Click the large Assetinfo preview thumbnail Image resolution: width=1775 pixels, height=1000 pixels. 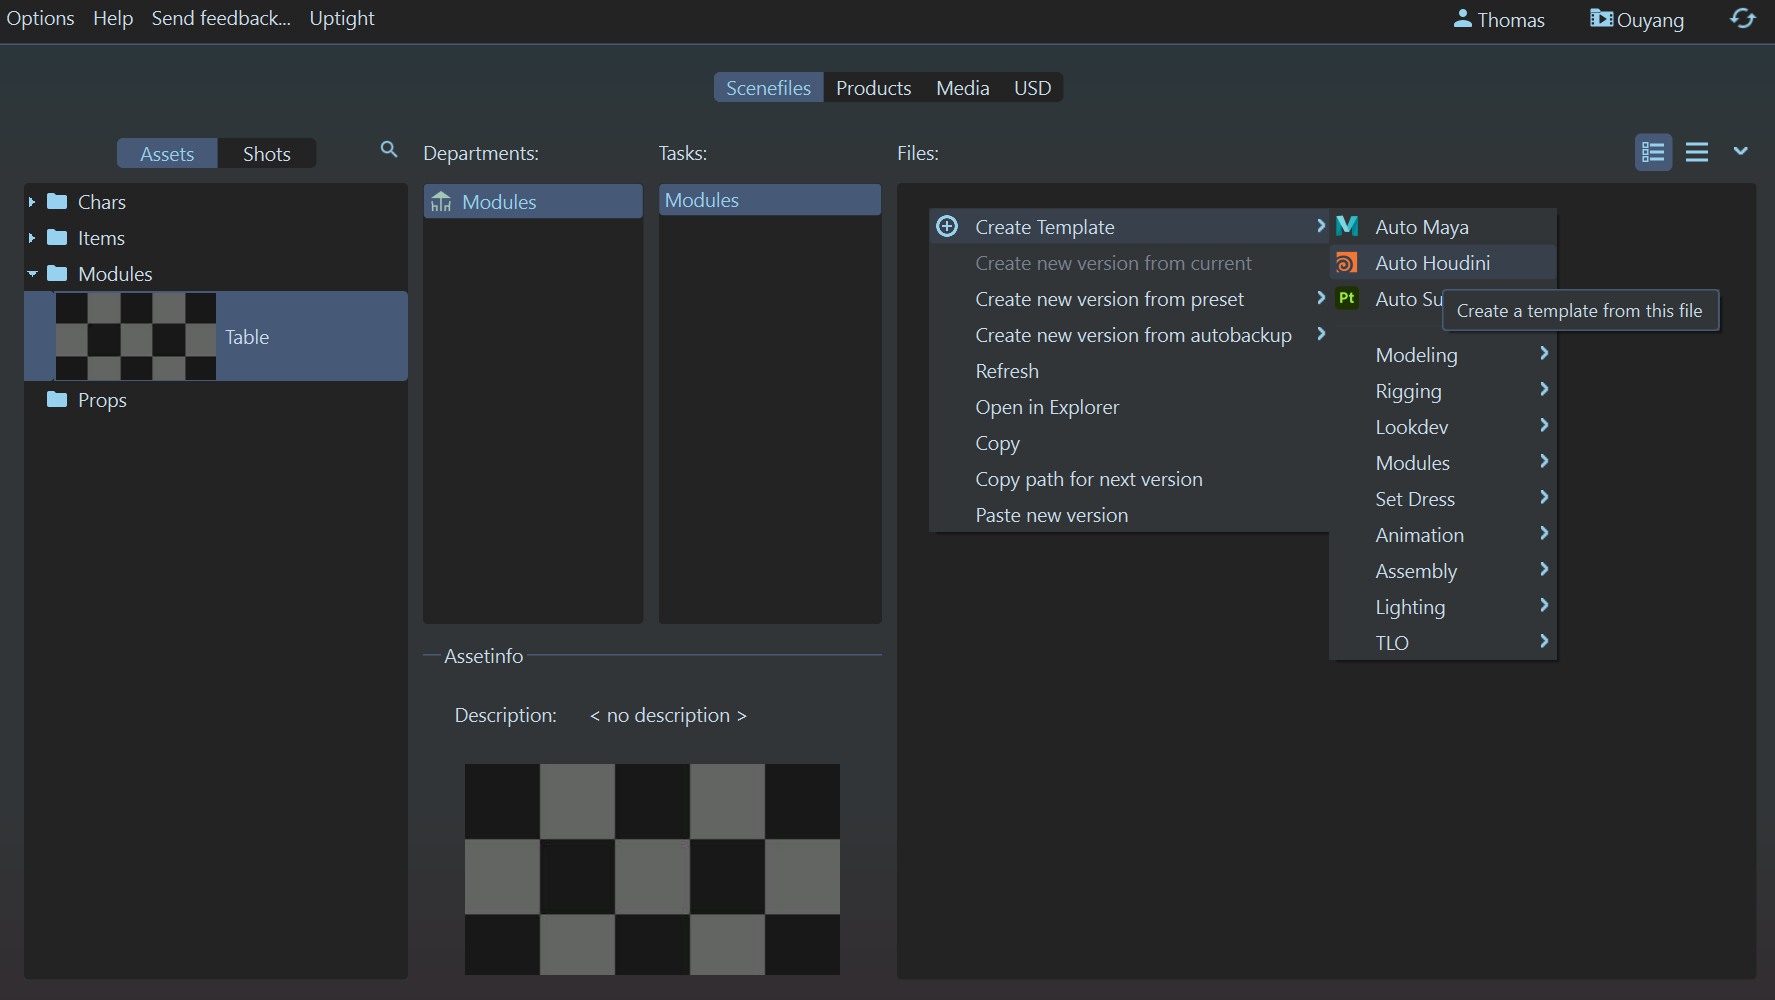(x=652, y=869)
